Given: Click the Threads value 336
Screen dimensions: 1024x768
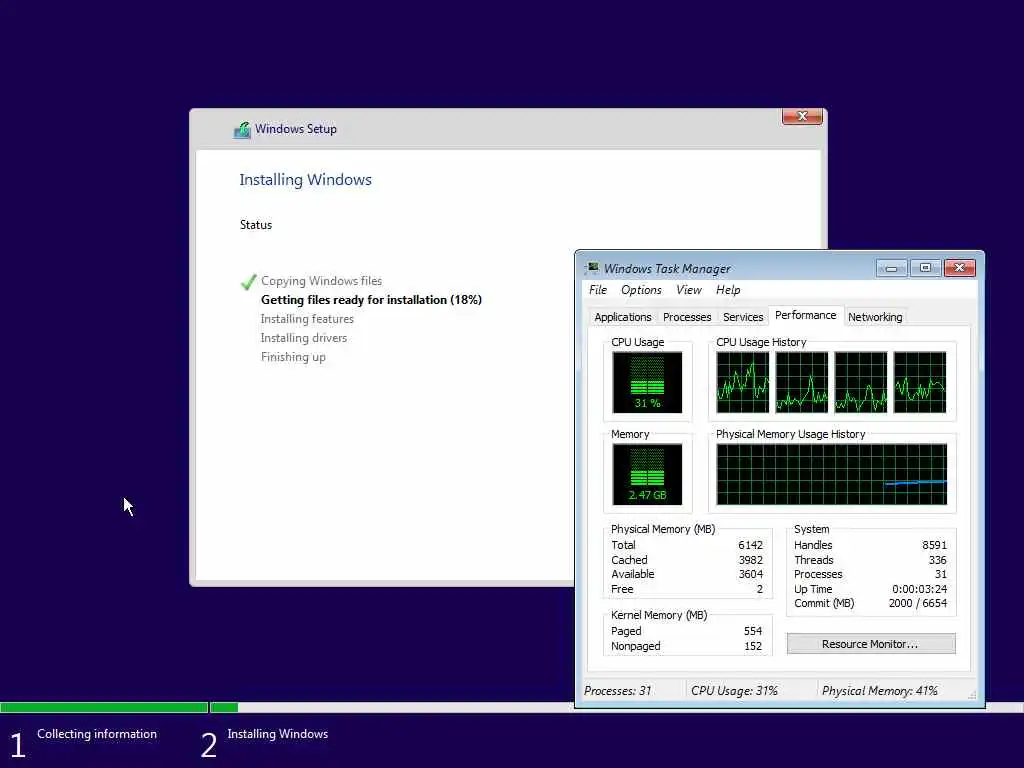Looking at the screenshot, I should [x=938, y=560].
